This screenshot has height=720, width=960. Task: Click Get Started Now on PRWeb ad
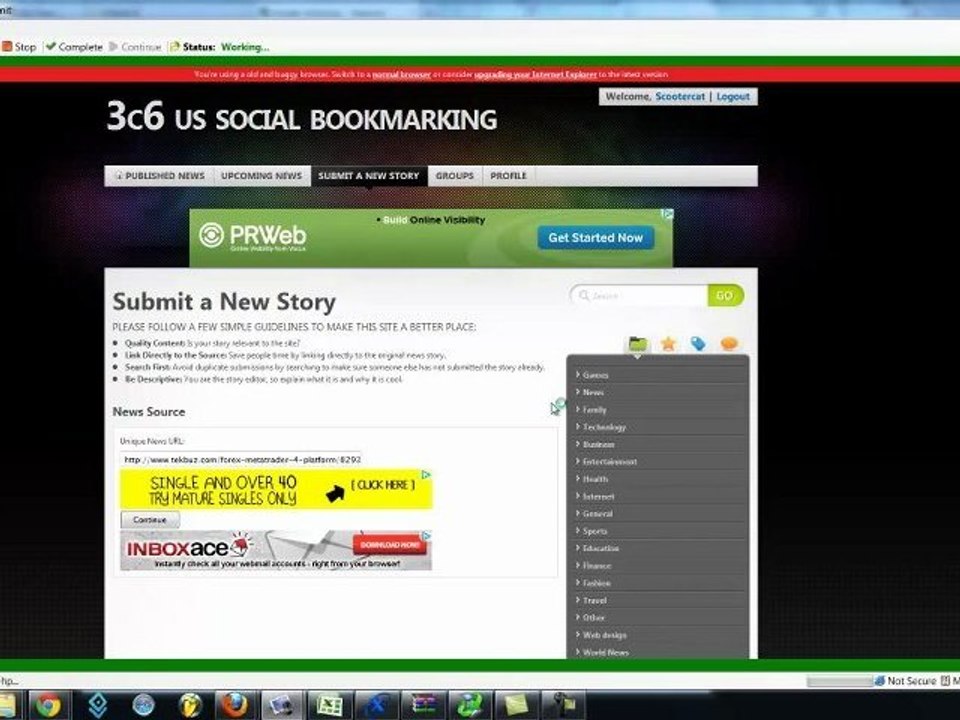595,238
